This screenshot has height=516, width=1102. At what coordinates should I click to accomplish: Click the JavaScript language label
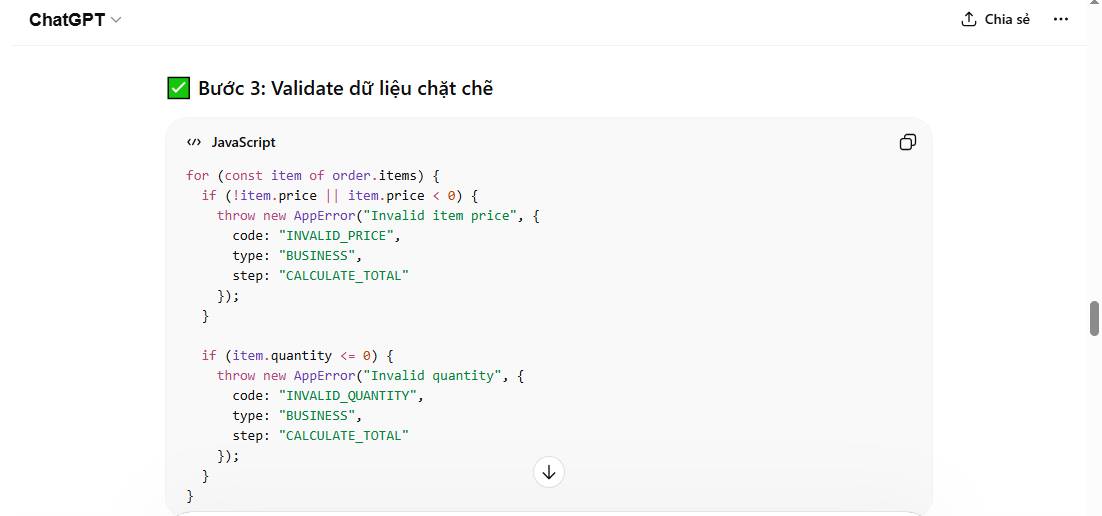243,142
